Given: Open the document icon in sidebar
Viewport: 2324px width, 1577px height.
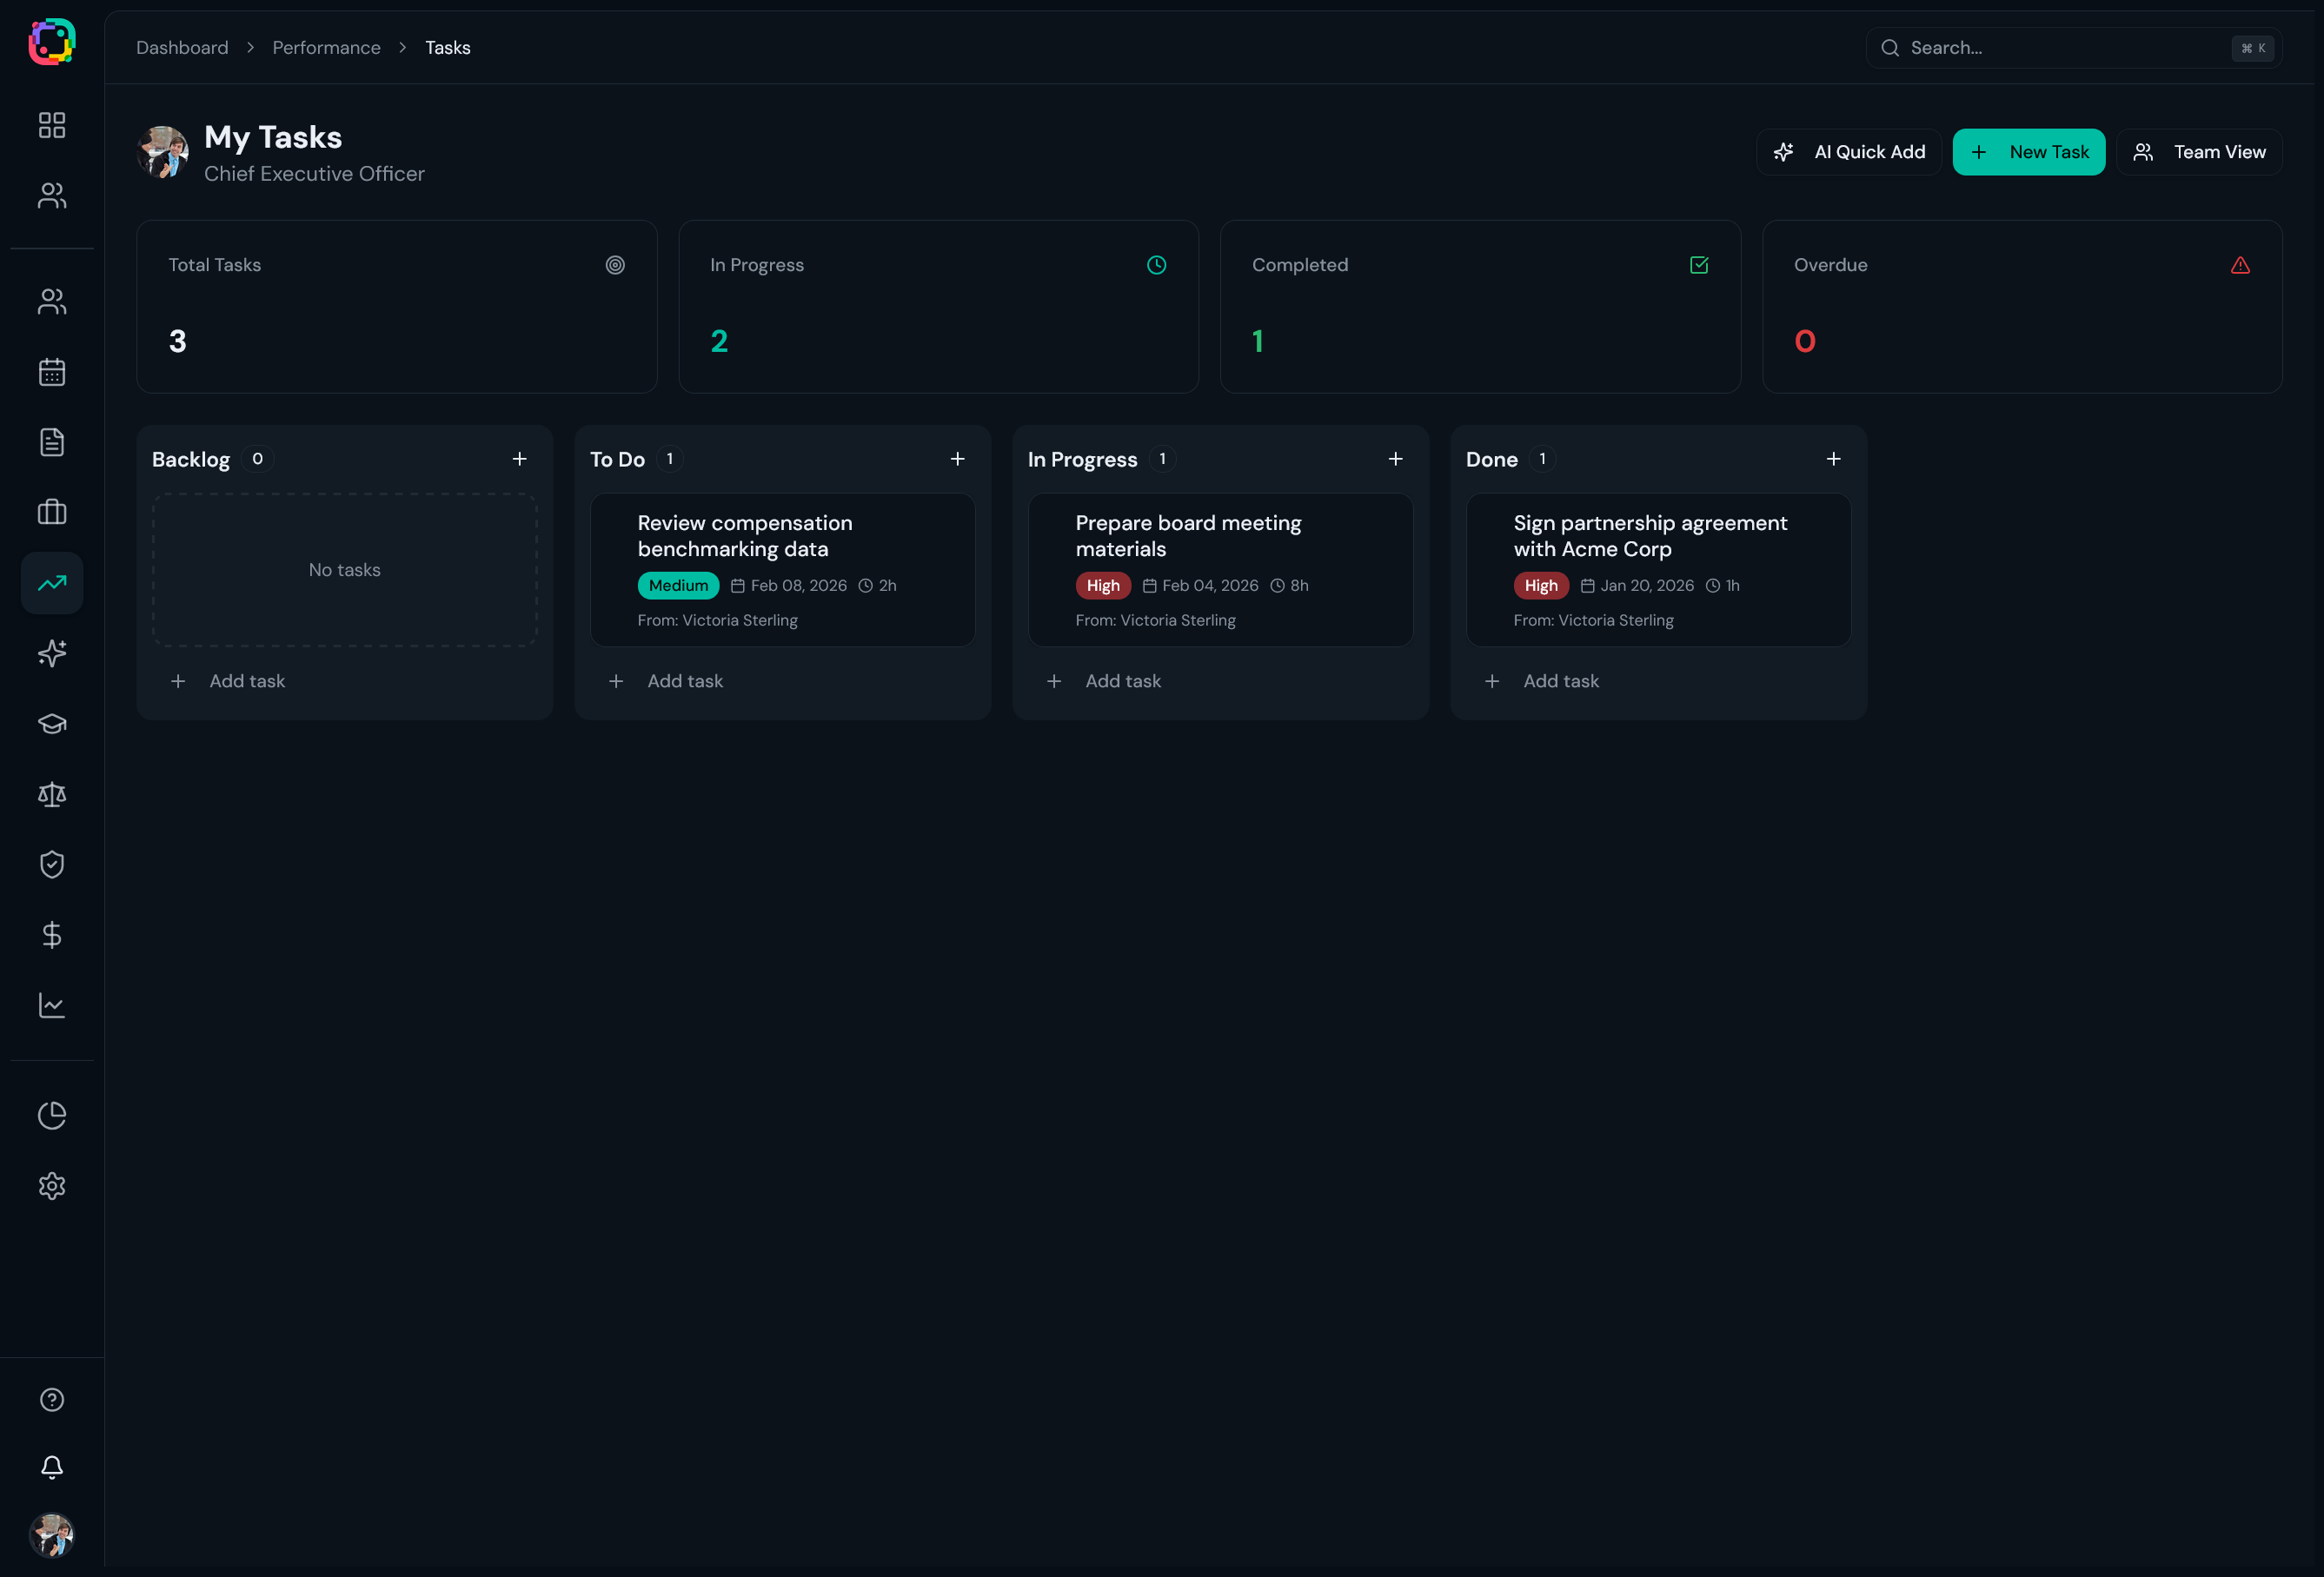Looking at the screenshot, I should point(52,442).
